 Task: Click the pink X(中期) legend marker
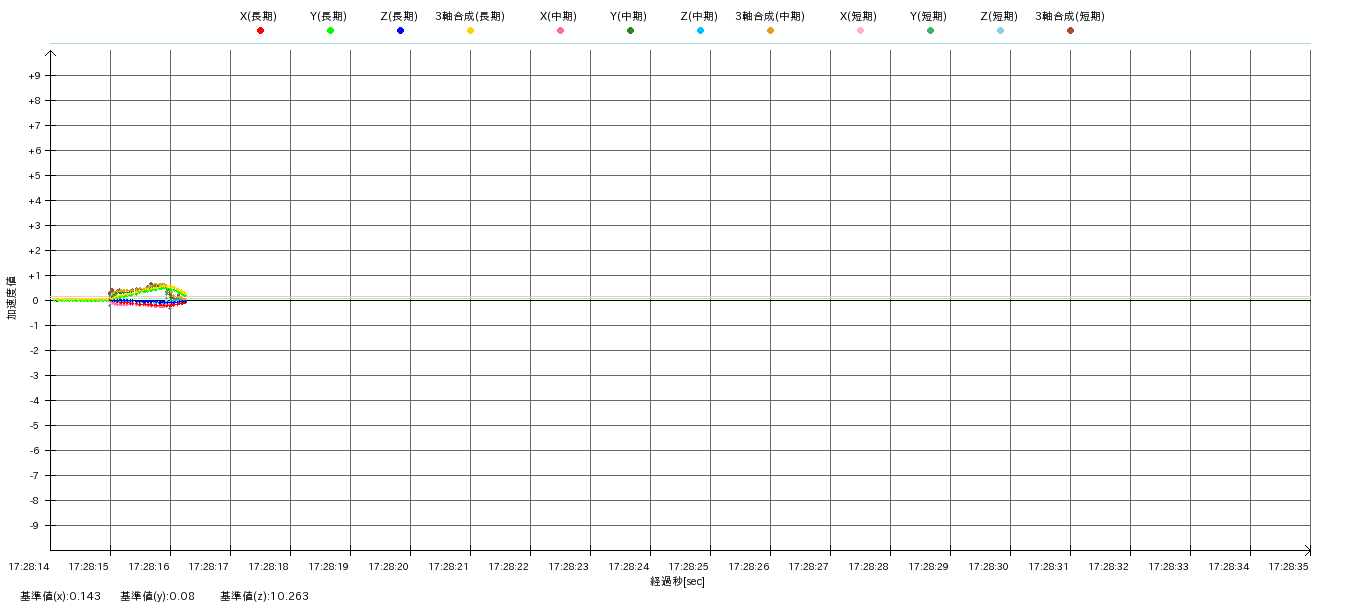coord(560,31)
